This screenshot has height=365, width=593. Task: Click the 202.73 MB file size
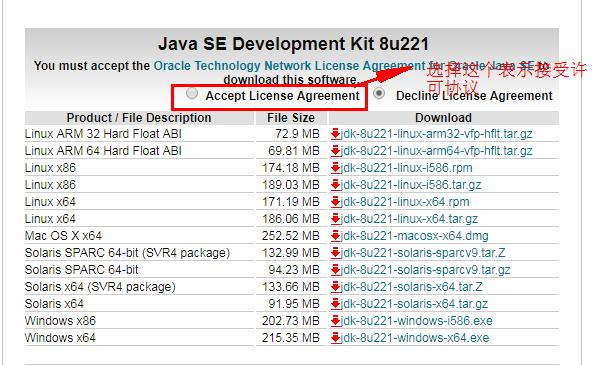pos(291,321)
